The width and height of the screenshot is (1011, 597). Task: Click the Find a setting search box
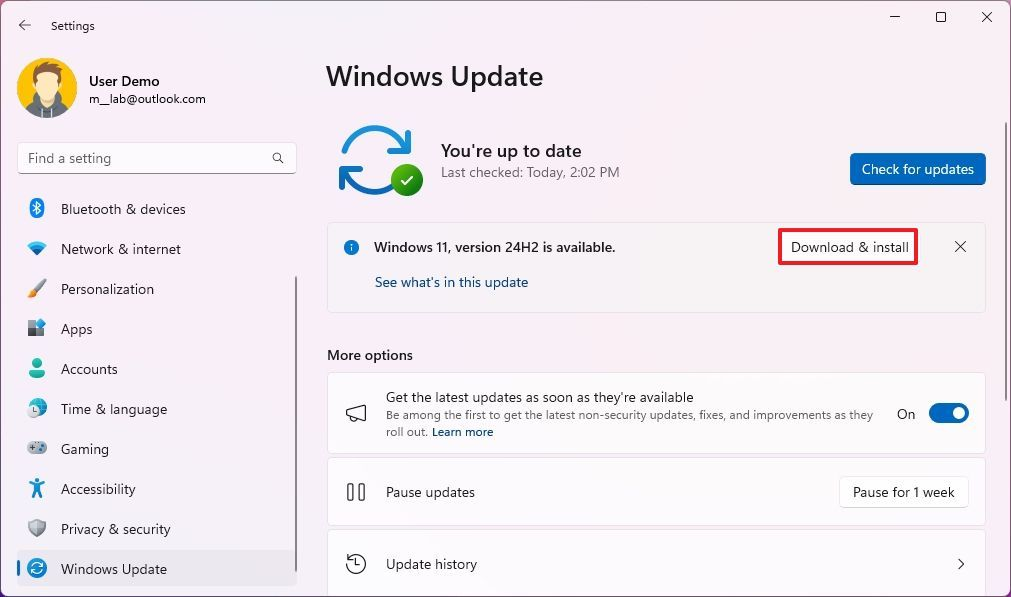(157, 158)
